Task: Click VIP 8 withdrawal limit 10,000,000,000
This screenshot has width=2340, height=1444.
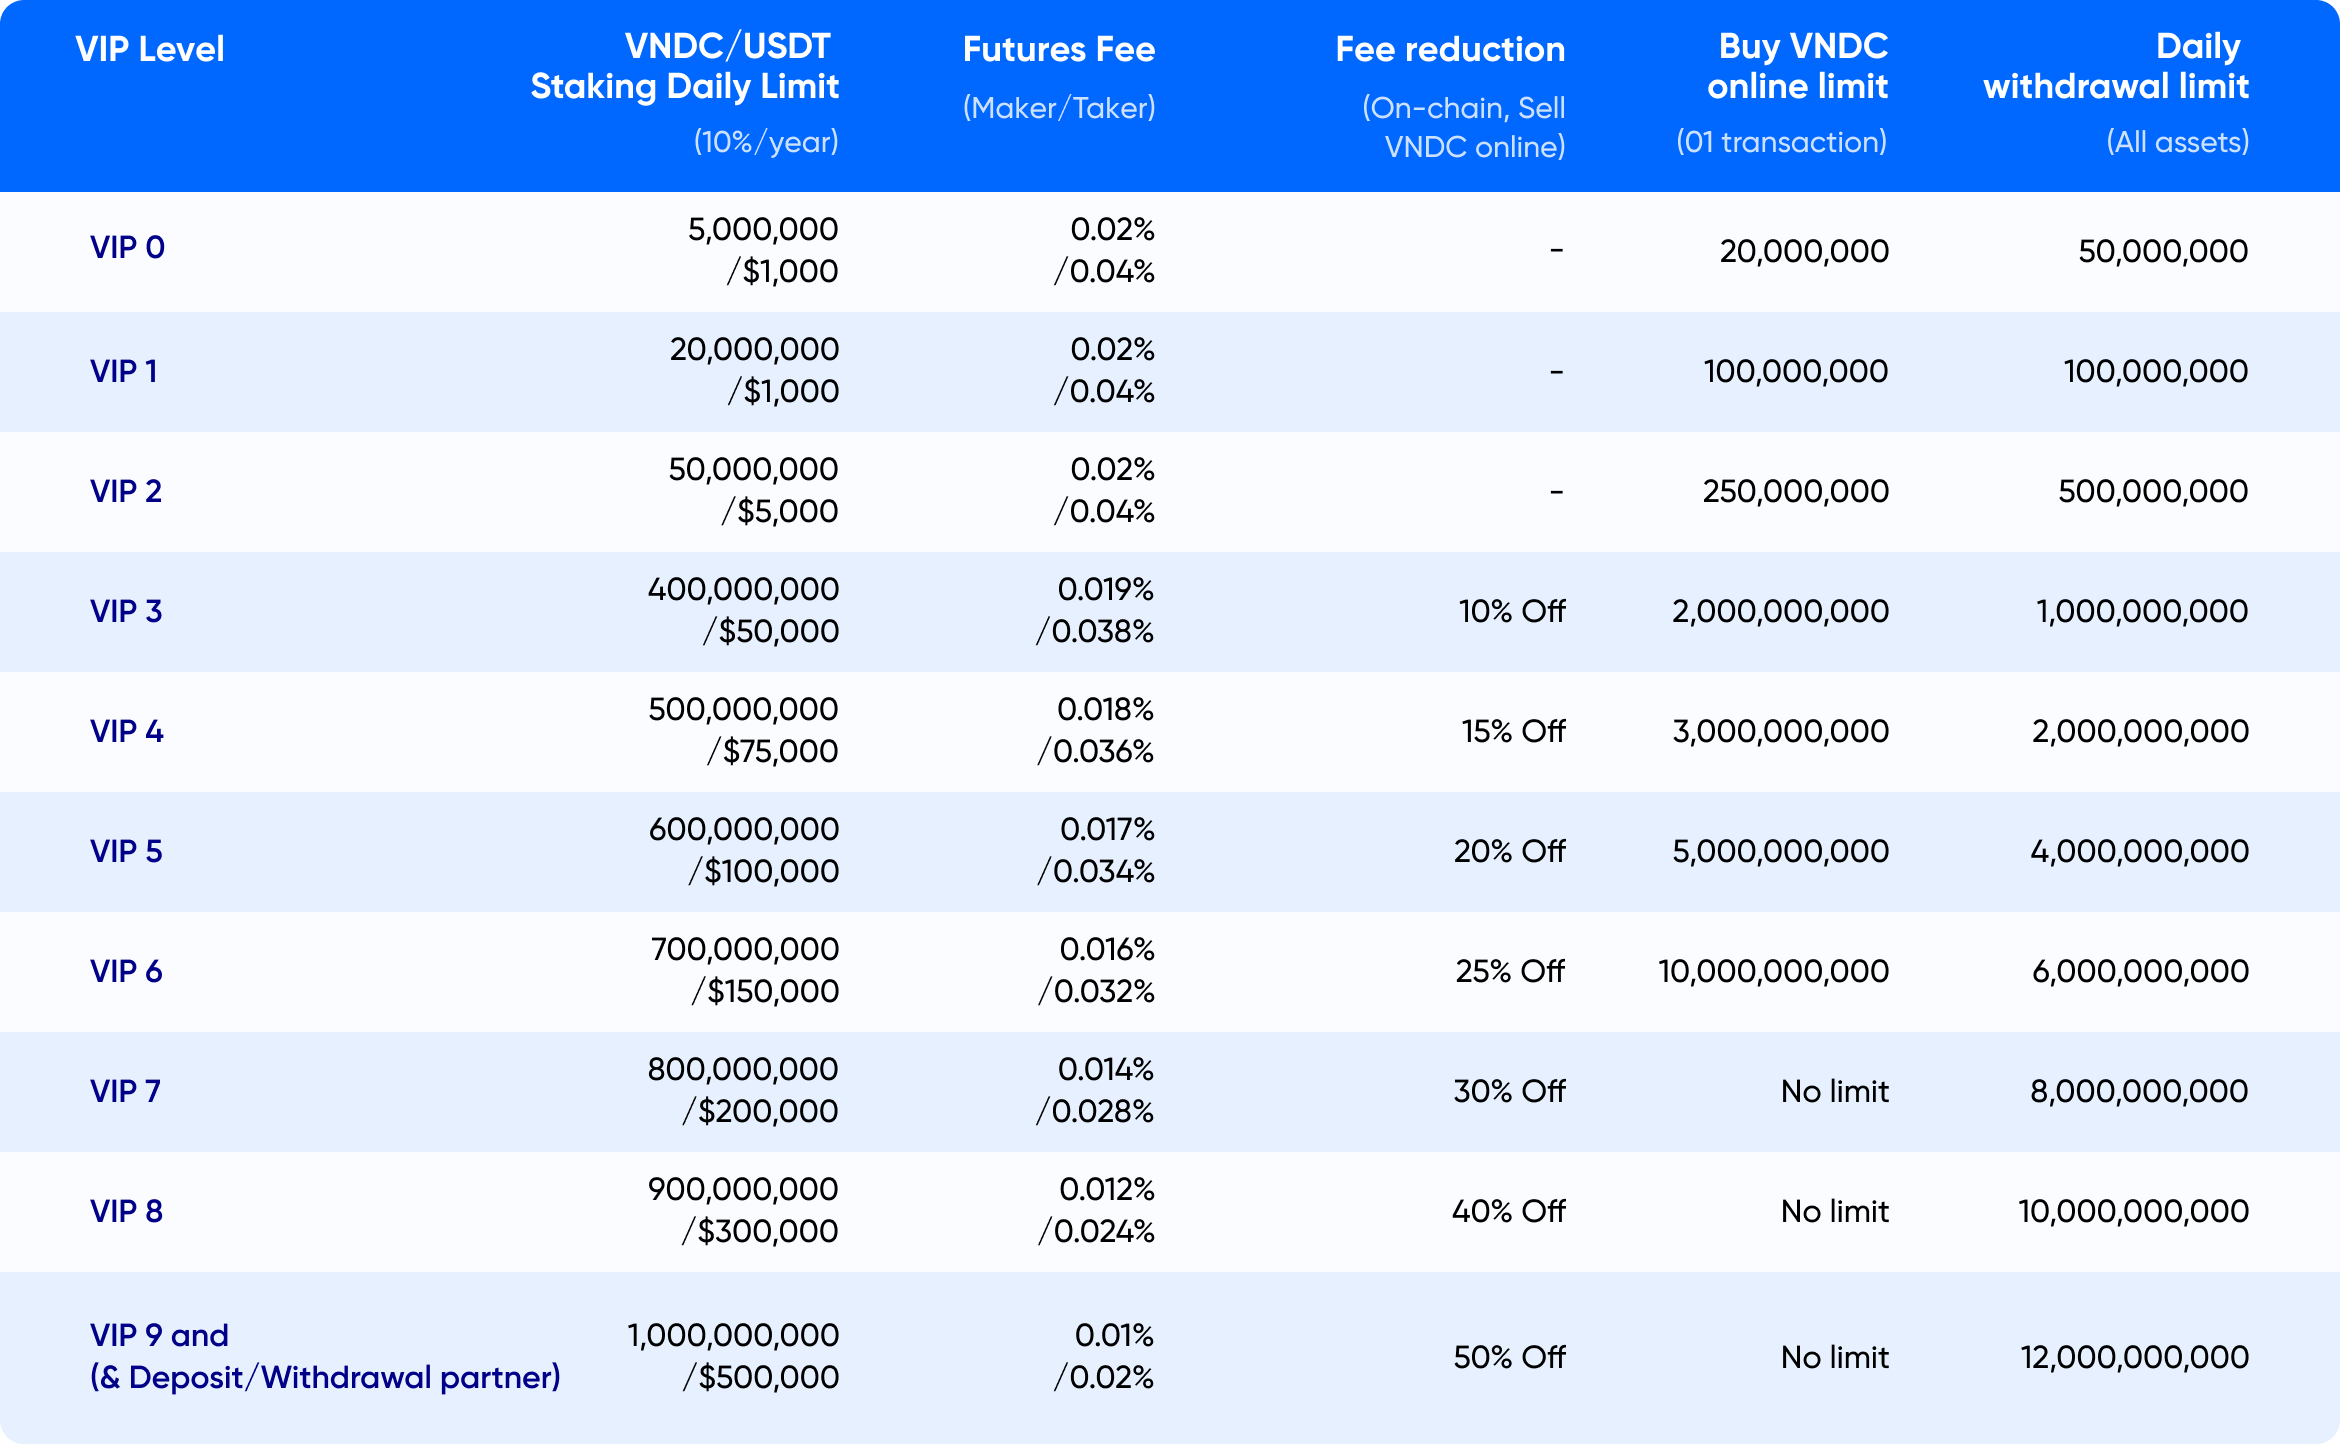Action: [2134, 1211]
